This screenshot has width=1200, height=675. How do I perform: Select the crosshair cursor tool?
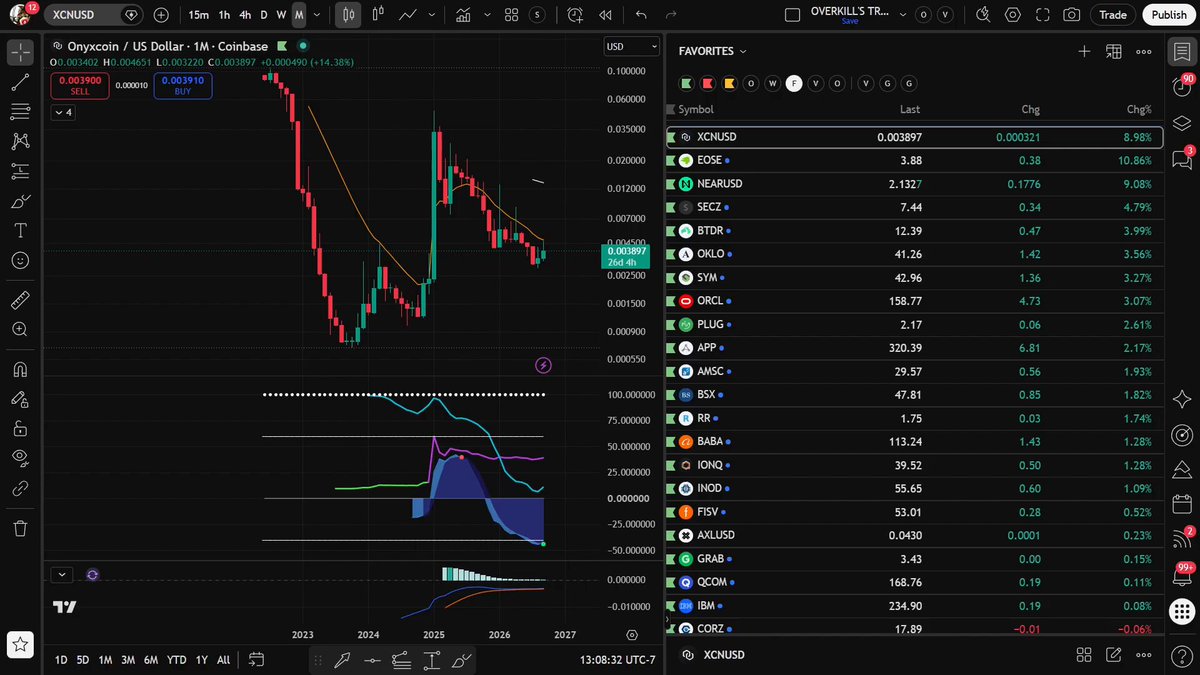(20, 52)
